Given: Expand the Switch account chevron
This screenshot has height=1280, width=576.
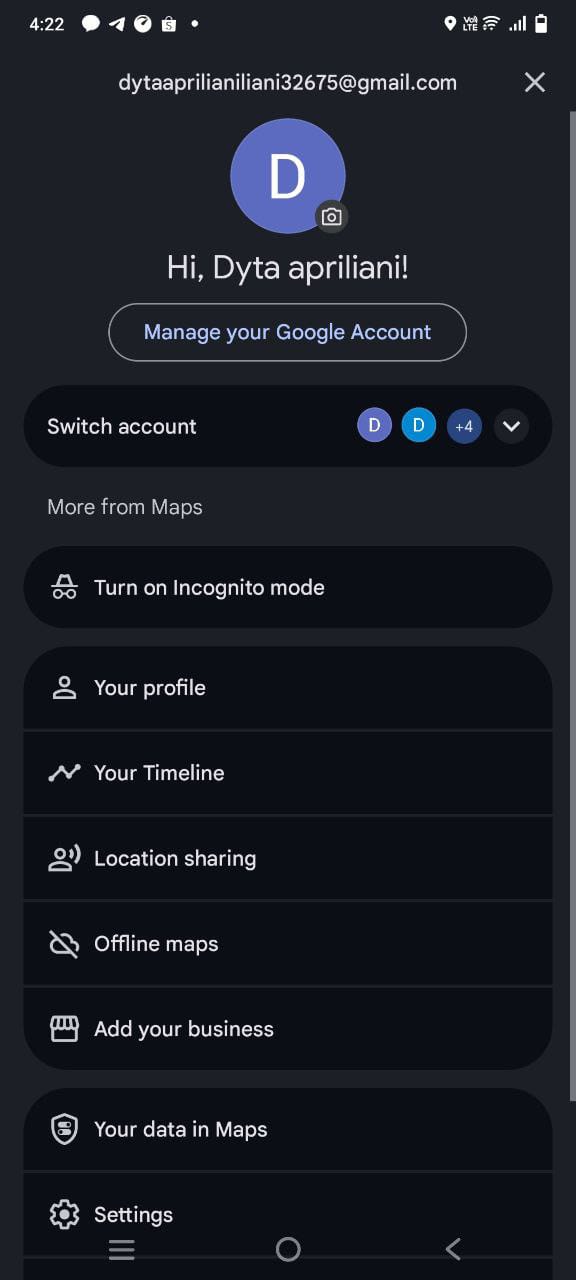Looking at the screenshot, I should click(x=511, y=426).
